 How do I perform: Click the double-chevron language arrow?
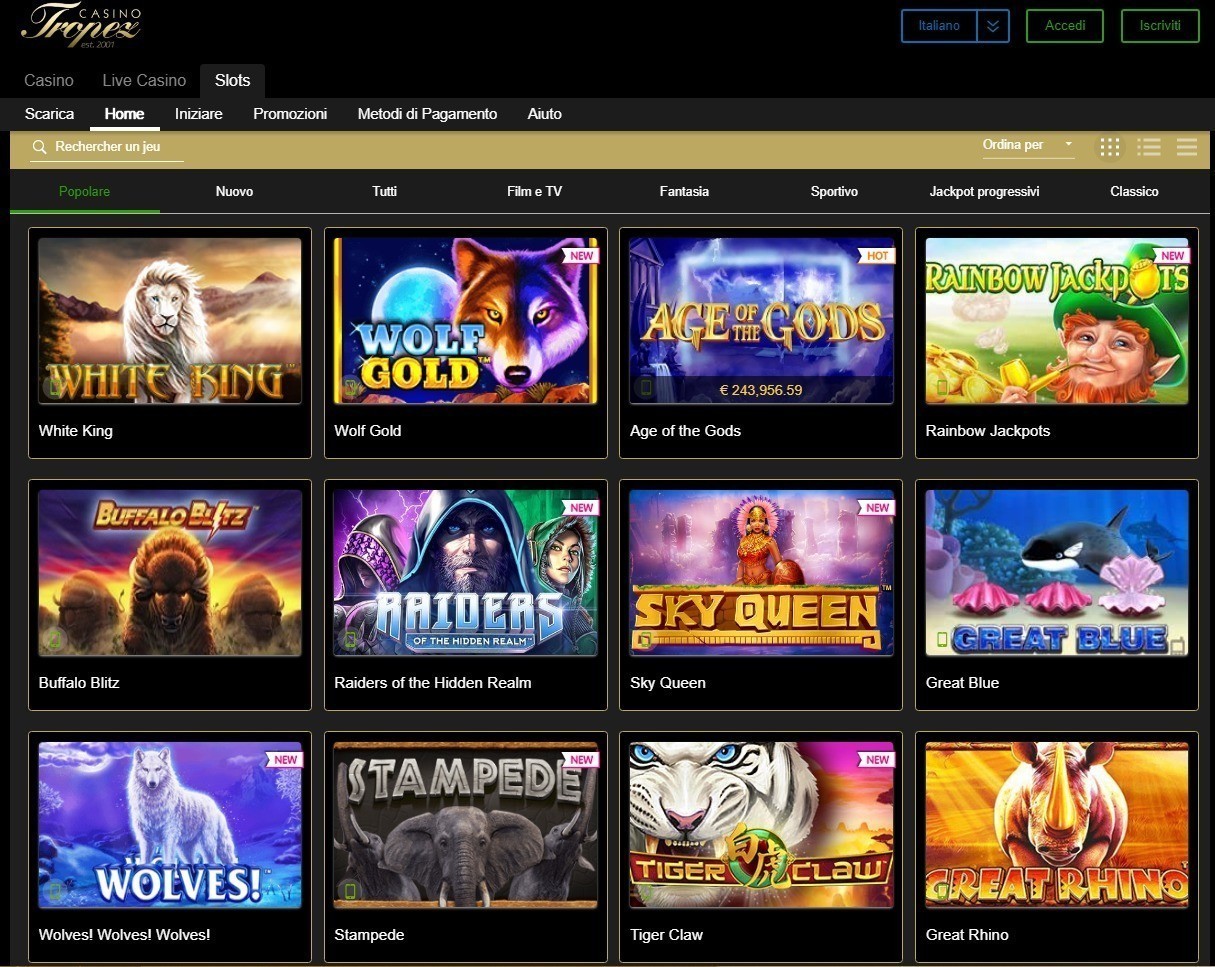click(x=992, y=26)
